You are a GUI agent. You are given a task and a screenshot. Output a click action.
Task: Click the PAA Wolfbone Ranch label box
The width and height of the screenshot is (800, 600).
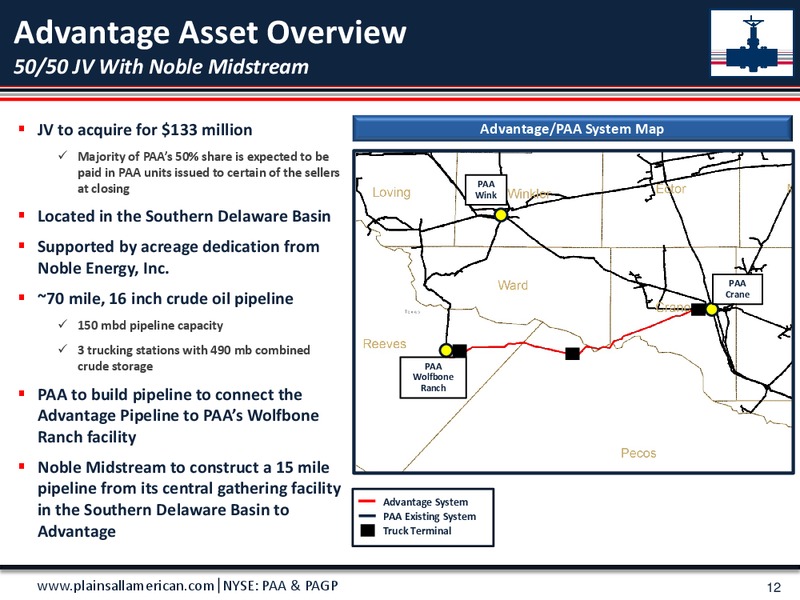[433, 377]
